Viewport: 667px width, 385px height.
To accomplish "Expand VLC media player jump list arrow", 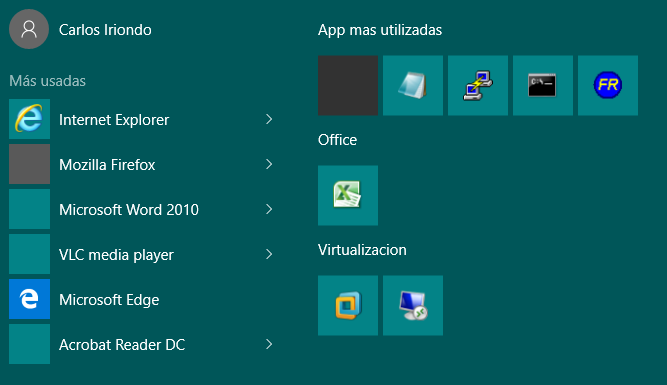I will tap(269, 254).
